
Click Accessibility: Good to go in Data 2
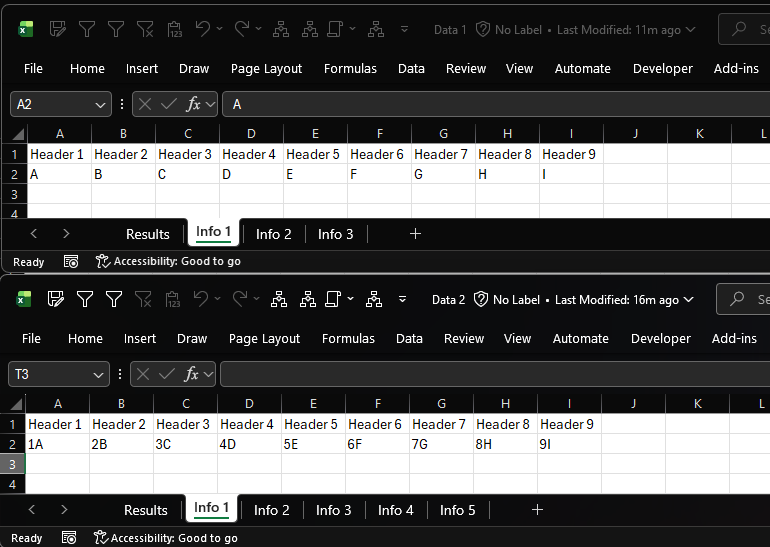166,538
